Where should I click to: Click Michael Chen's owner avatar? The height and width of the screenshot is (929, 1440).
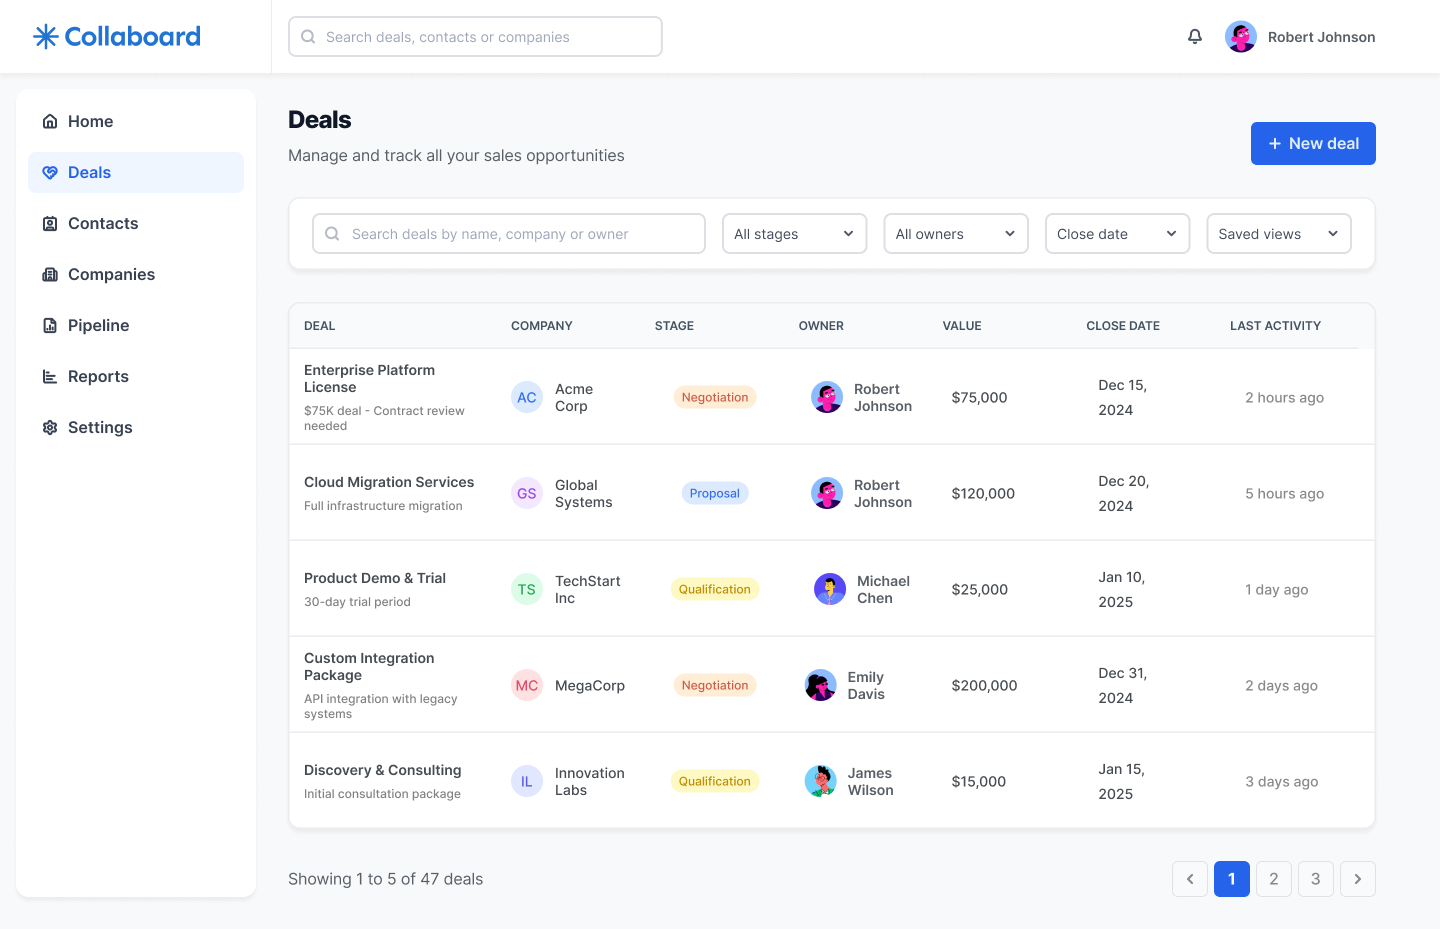829,590
